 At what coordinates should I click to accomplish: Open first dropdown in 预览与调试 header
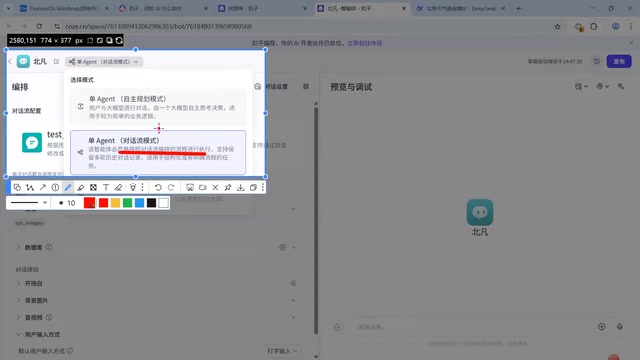pyautogui.click(x=581, y=87)
